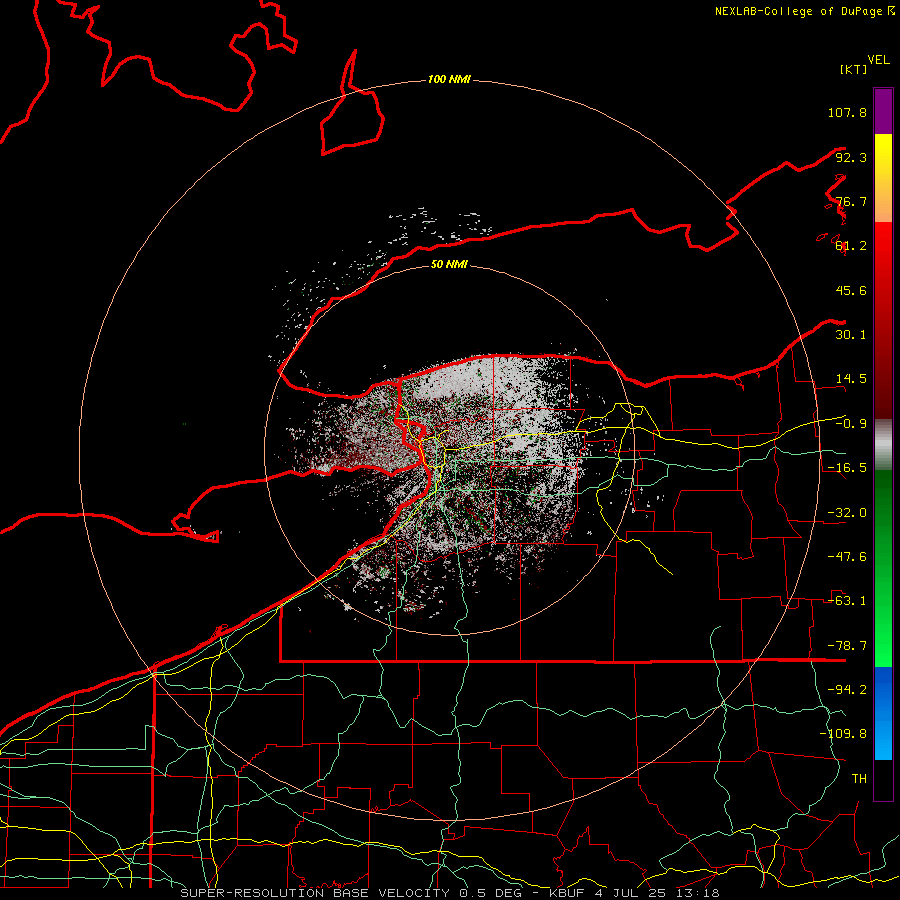
Task: Click the 30.1 legend value
Action: click(851, 335)
